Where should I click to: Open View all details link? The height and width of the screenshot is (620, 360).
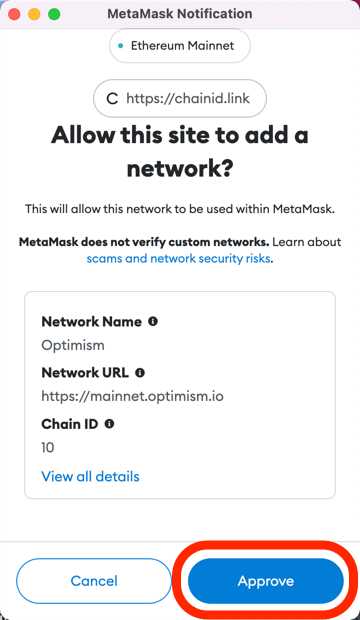(90, 476)
